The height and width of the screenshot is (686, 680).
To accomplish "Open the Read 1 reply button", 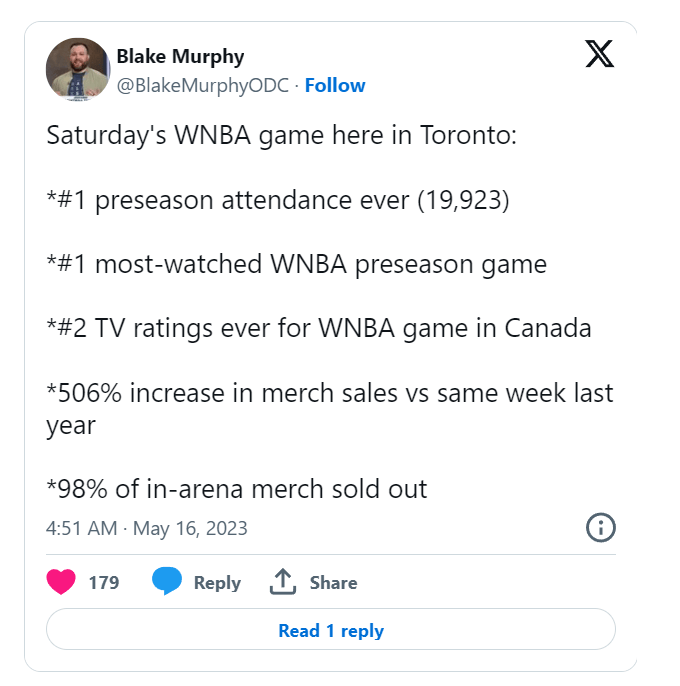I will coord(331,629).
